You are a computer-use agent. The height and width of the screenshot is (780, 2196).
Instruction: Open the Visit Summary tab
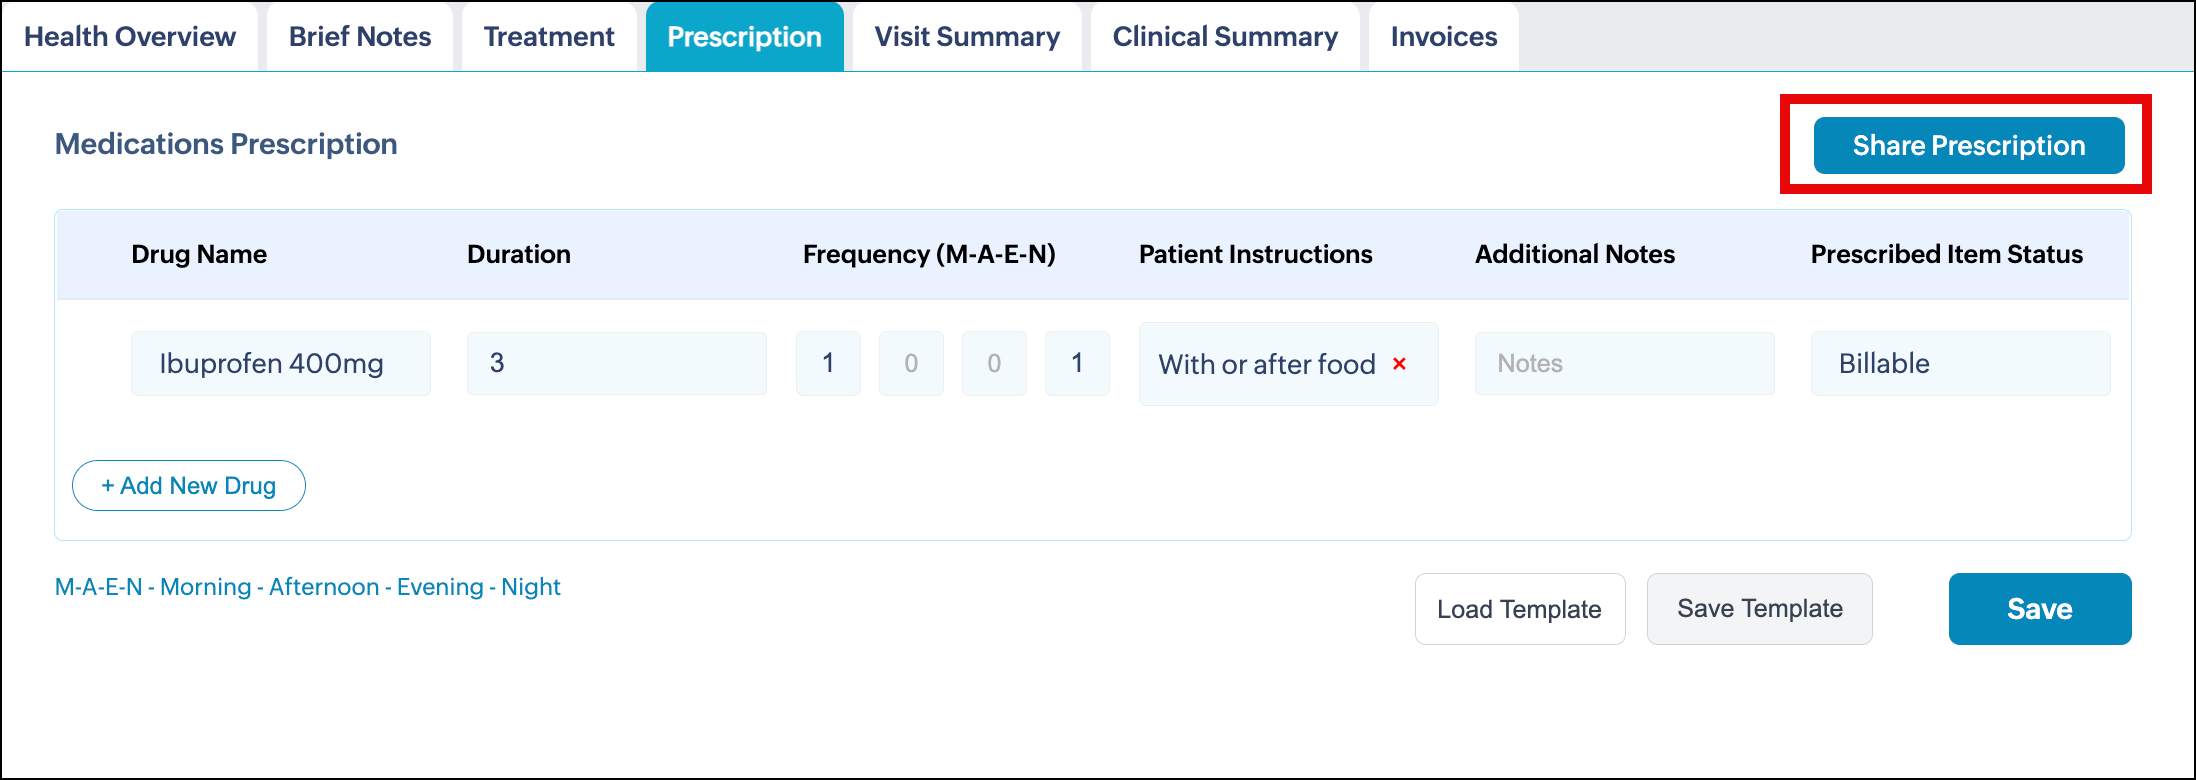[967, 37]
